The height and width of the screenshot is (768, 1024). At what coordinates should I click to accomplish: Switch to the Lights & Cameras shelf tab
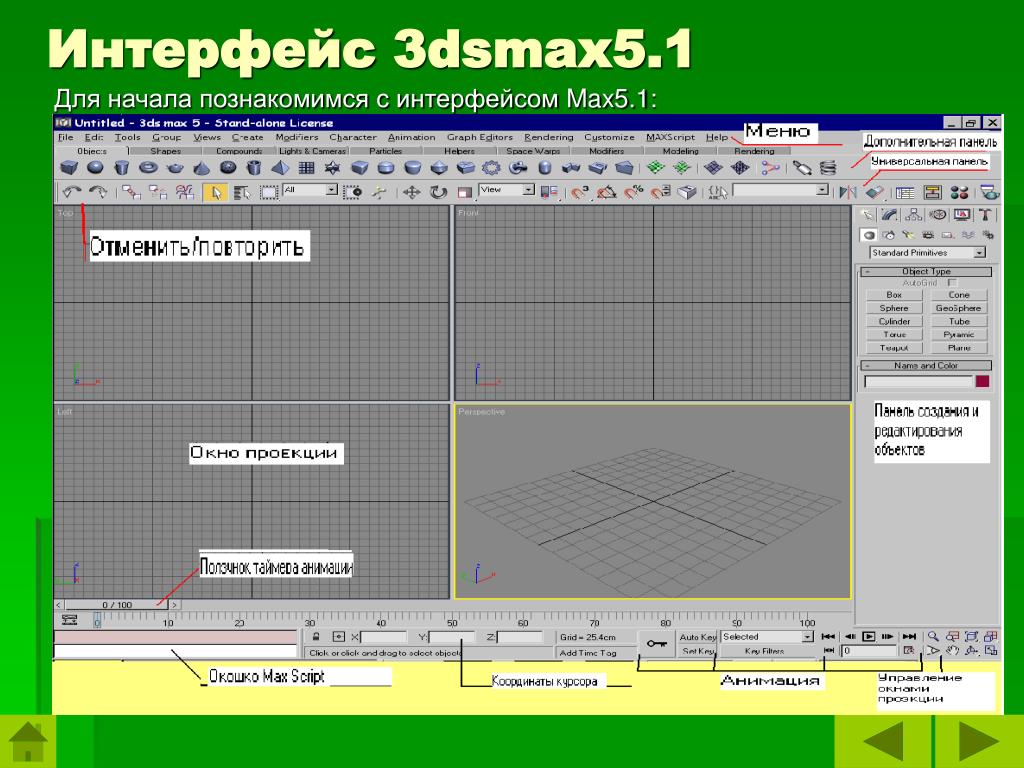[313, 151]
